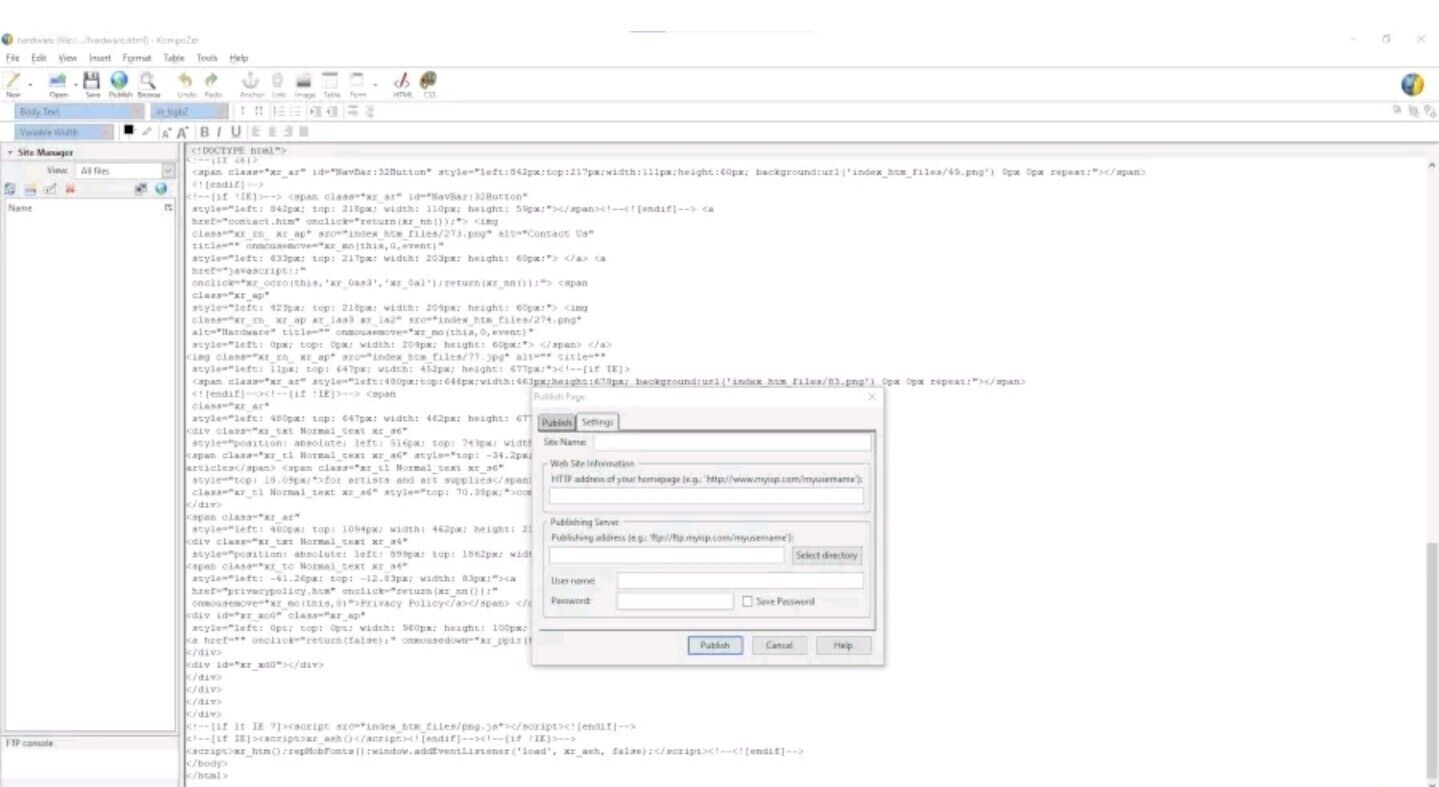Open the View All files dropdown

click(125, 171)
